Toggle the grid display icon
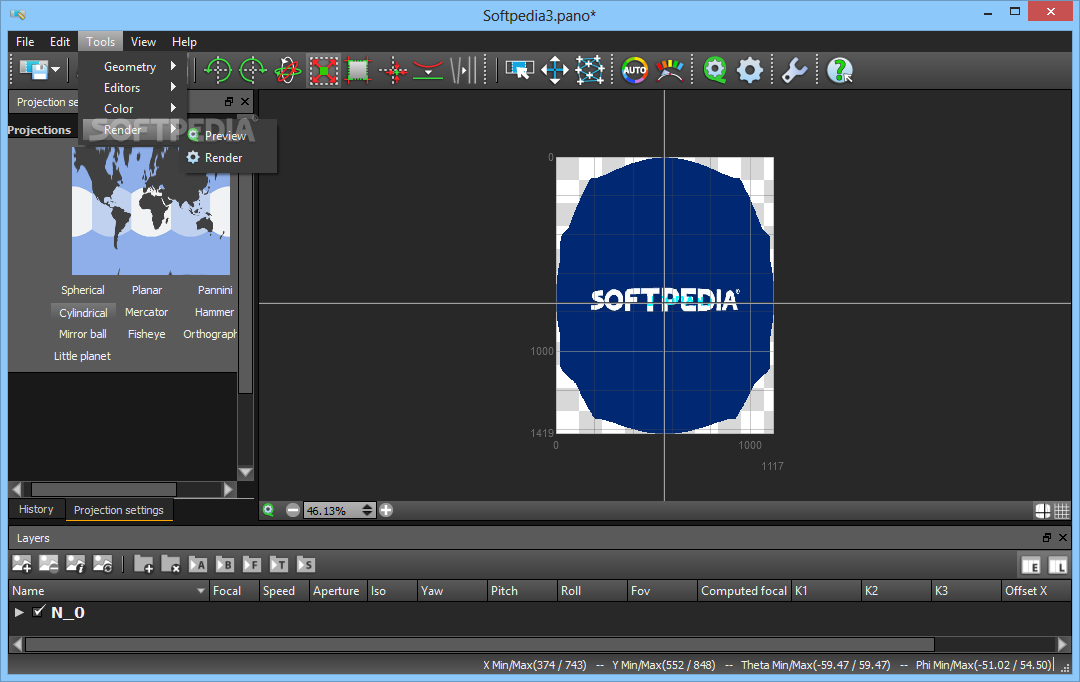Screen dimensions: 1080x682 click(x=1062, y=510)
